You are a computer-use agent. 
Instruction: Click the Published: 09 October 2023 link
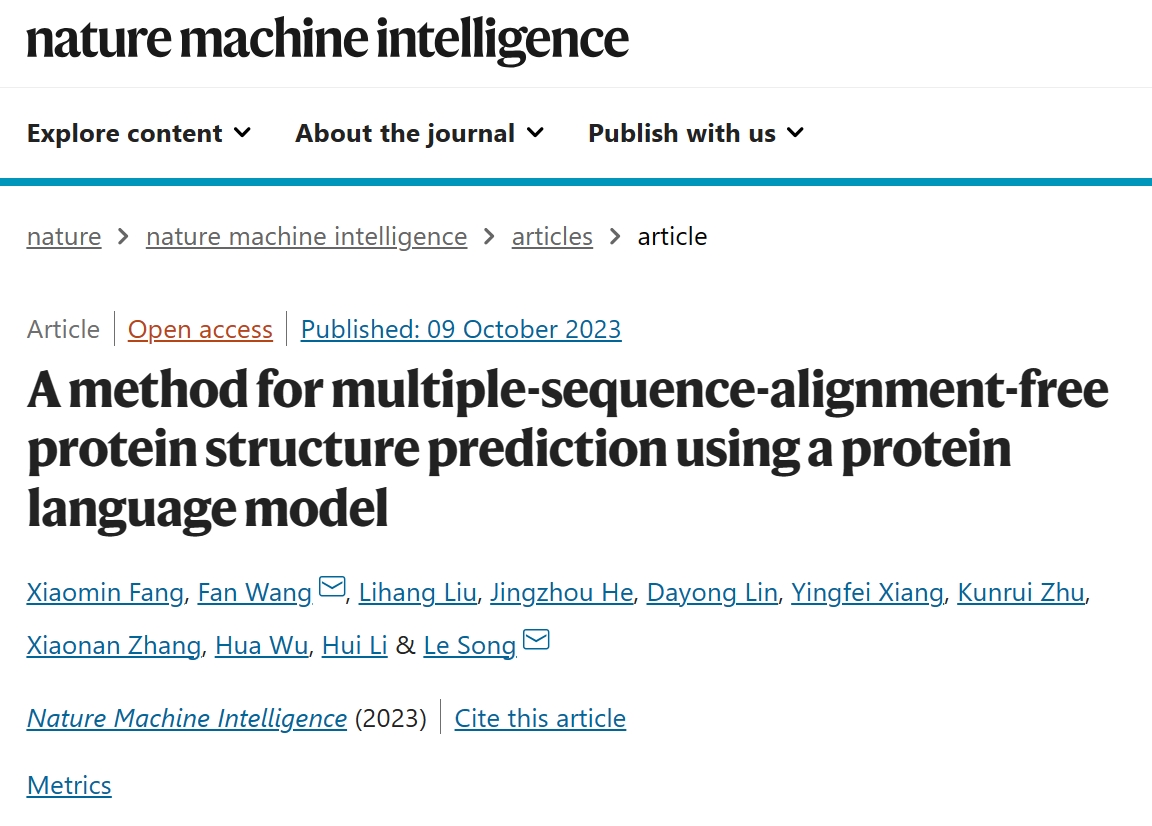[x=461, y=330]
